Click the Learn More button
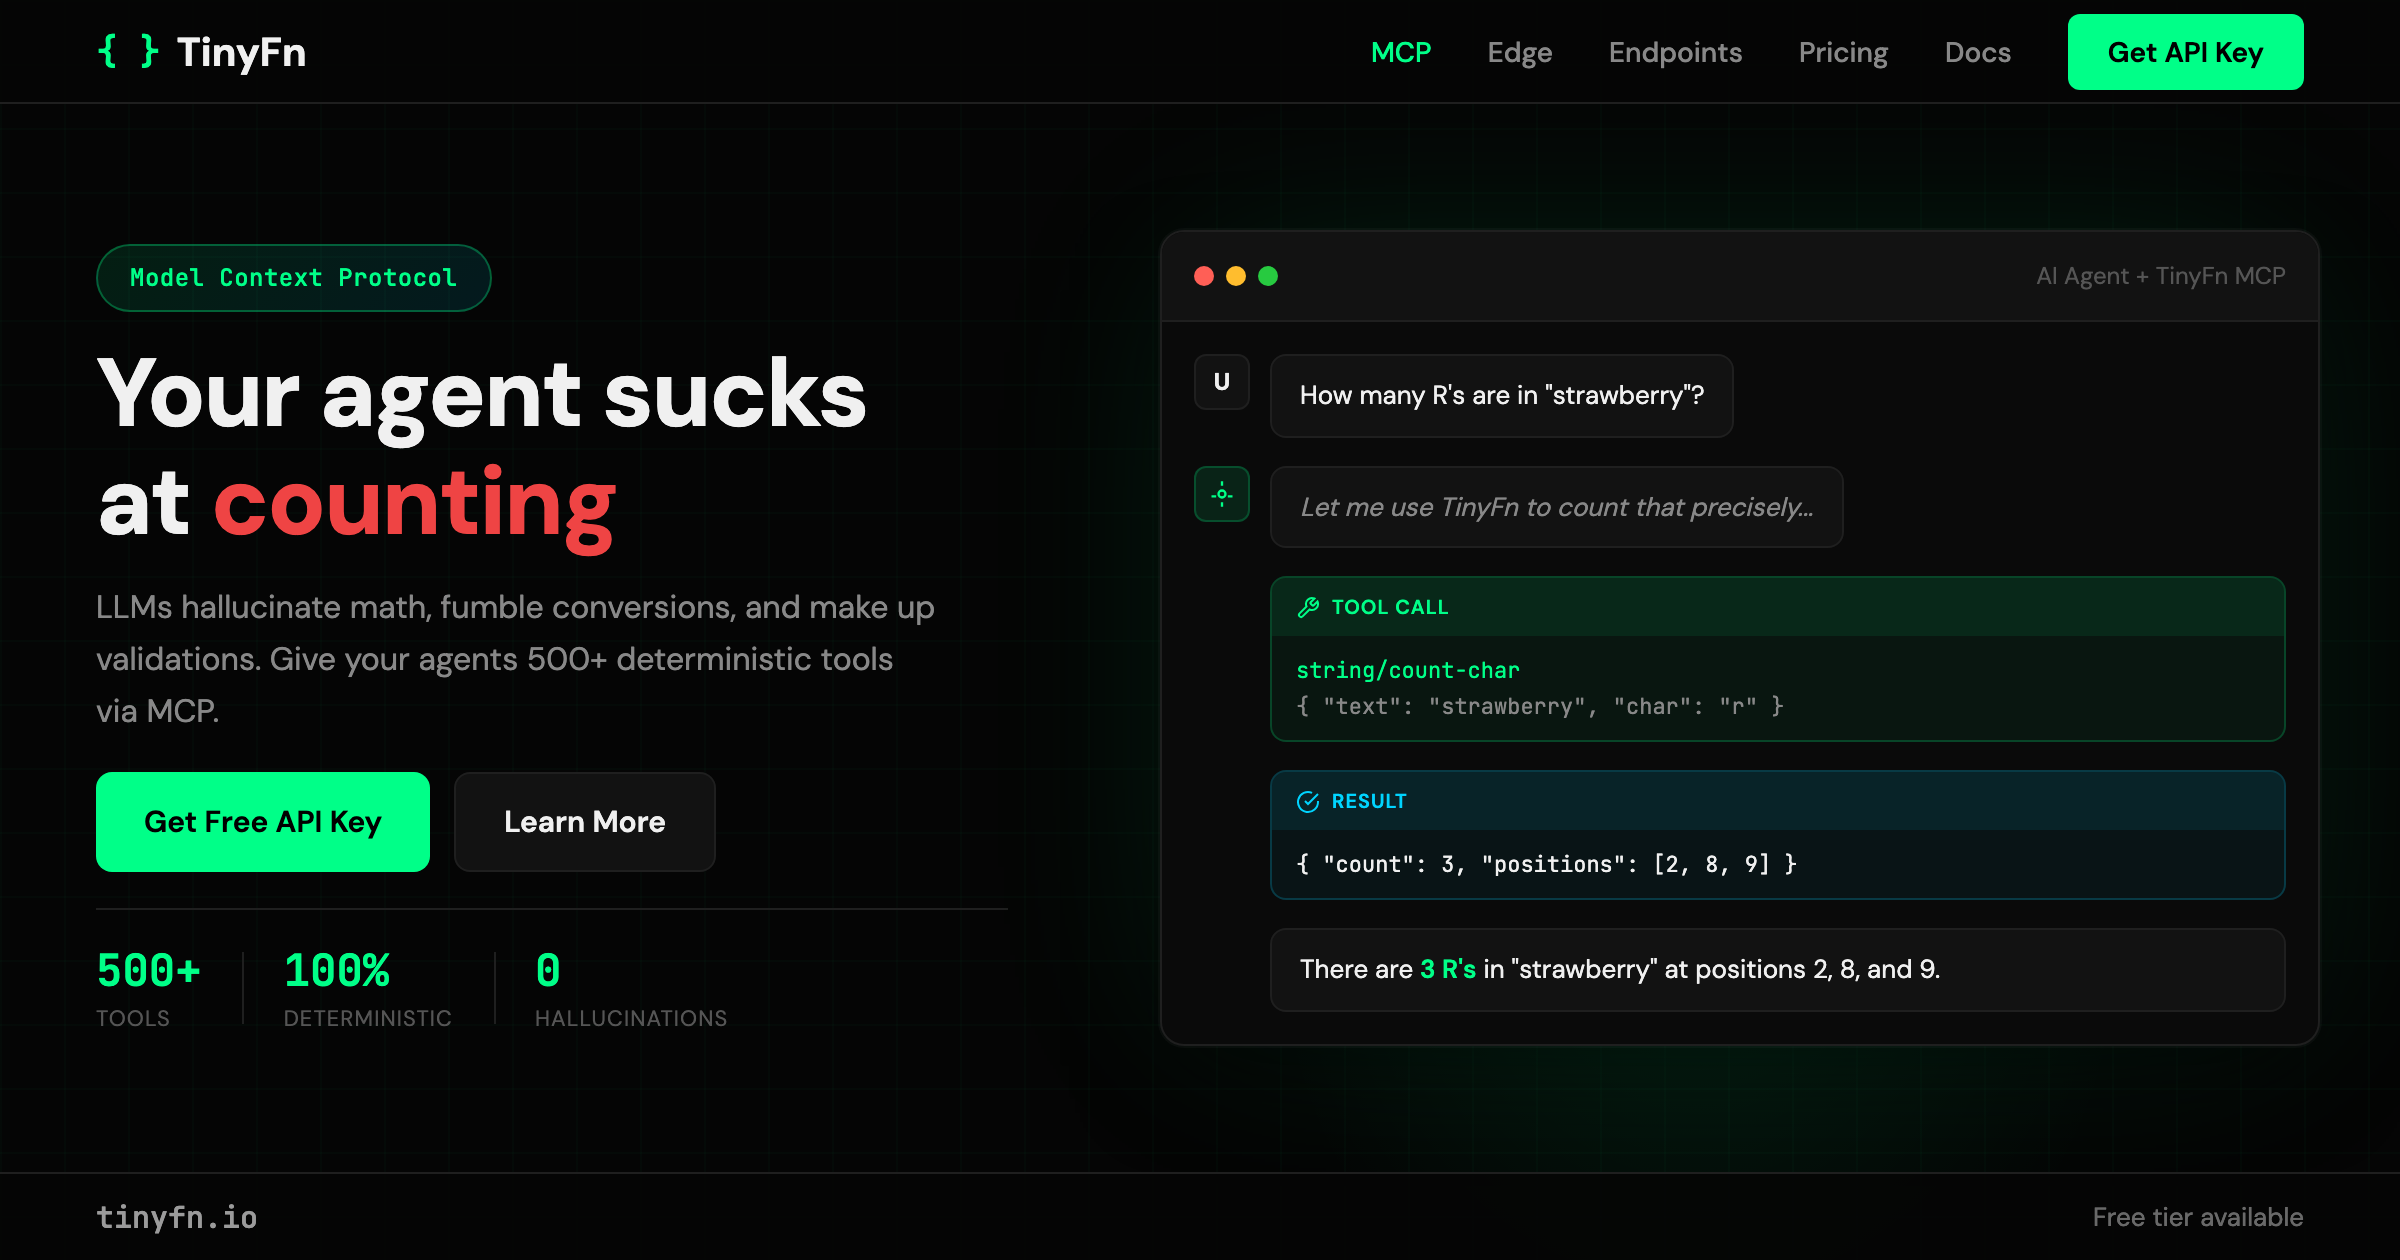 (x=584, y=821)
